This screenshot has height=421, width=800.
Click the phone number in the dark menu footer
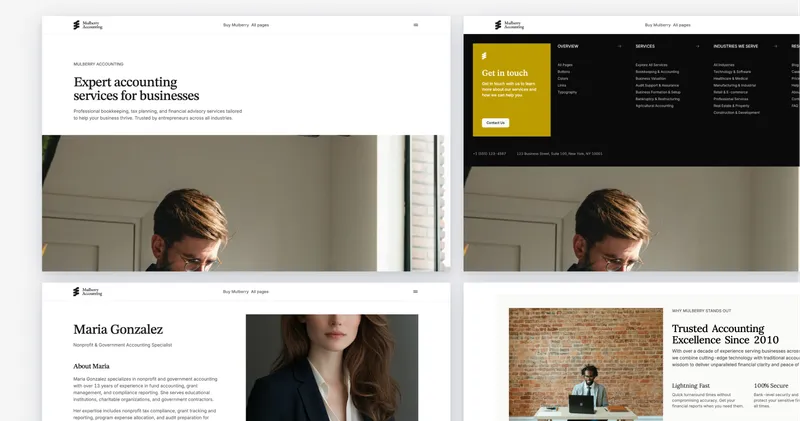489,154
